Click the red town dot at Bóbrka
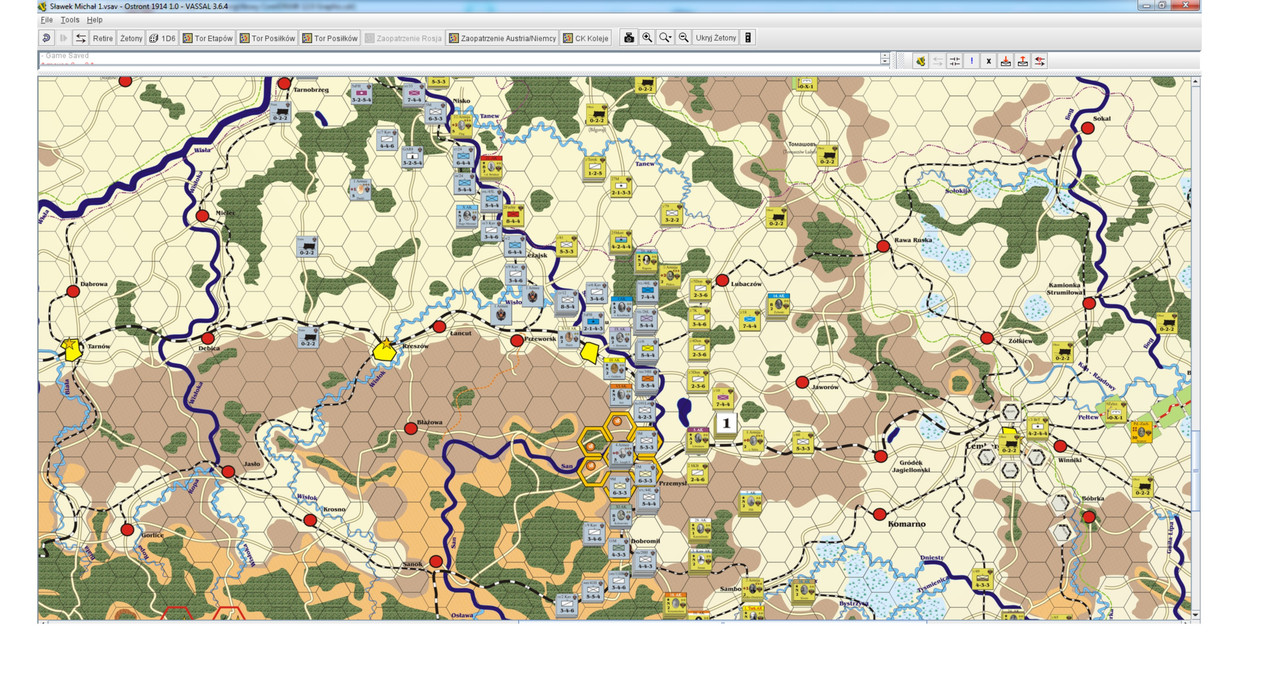Viewport: 1280px width, 693px height. (1088, 517)
